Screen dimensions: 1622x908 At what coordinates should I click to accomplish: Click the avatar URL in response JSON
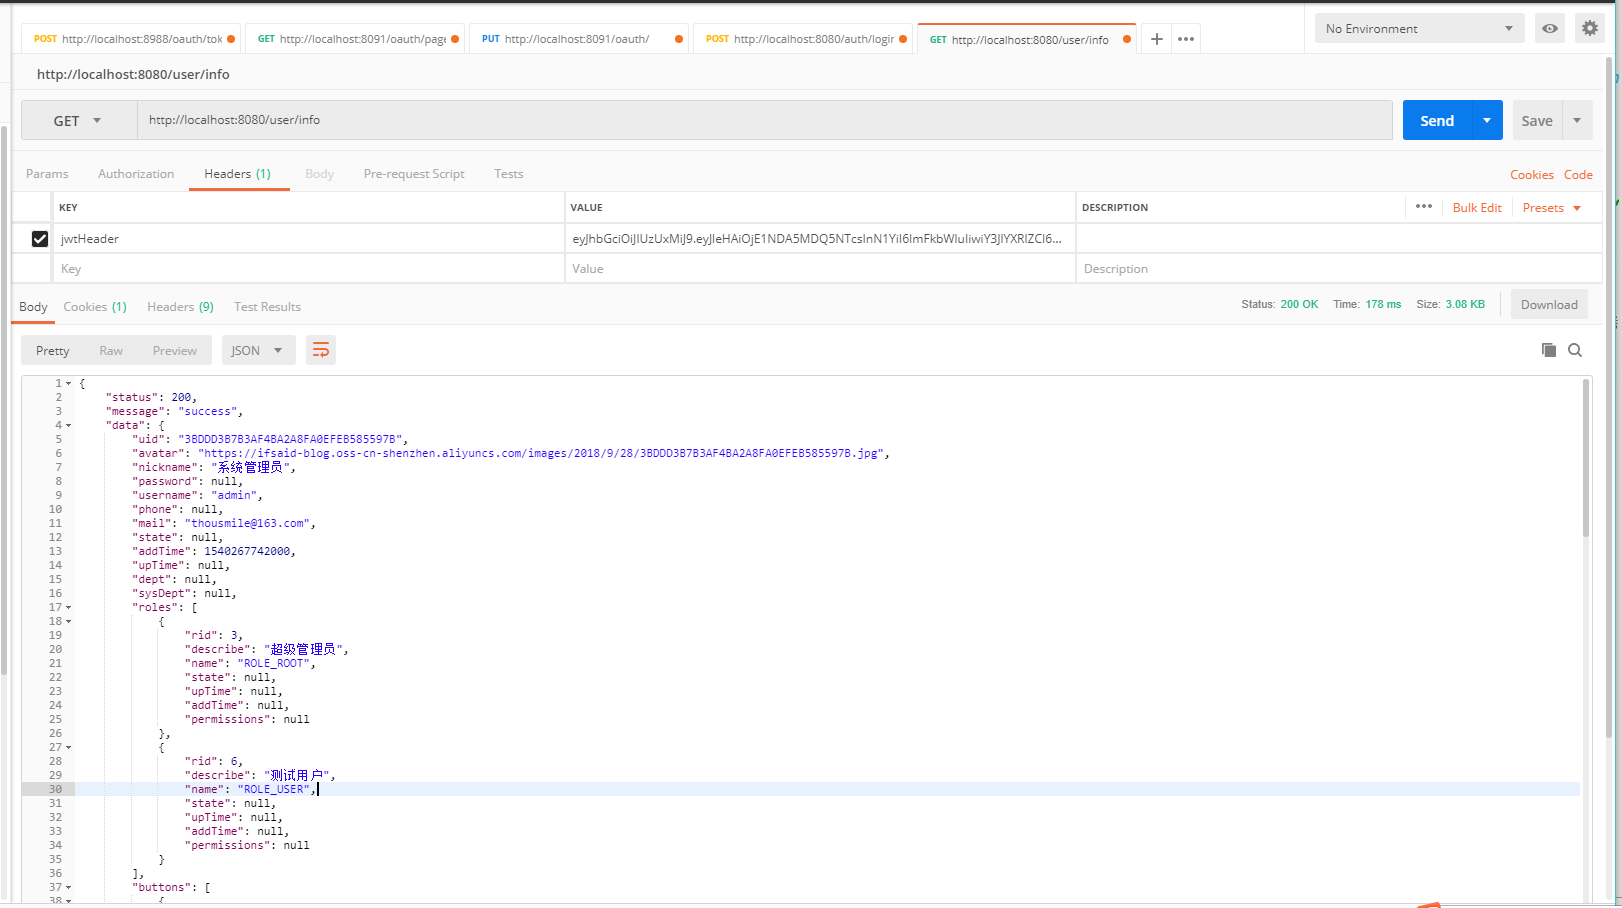click(543, 453)
